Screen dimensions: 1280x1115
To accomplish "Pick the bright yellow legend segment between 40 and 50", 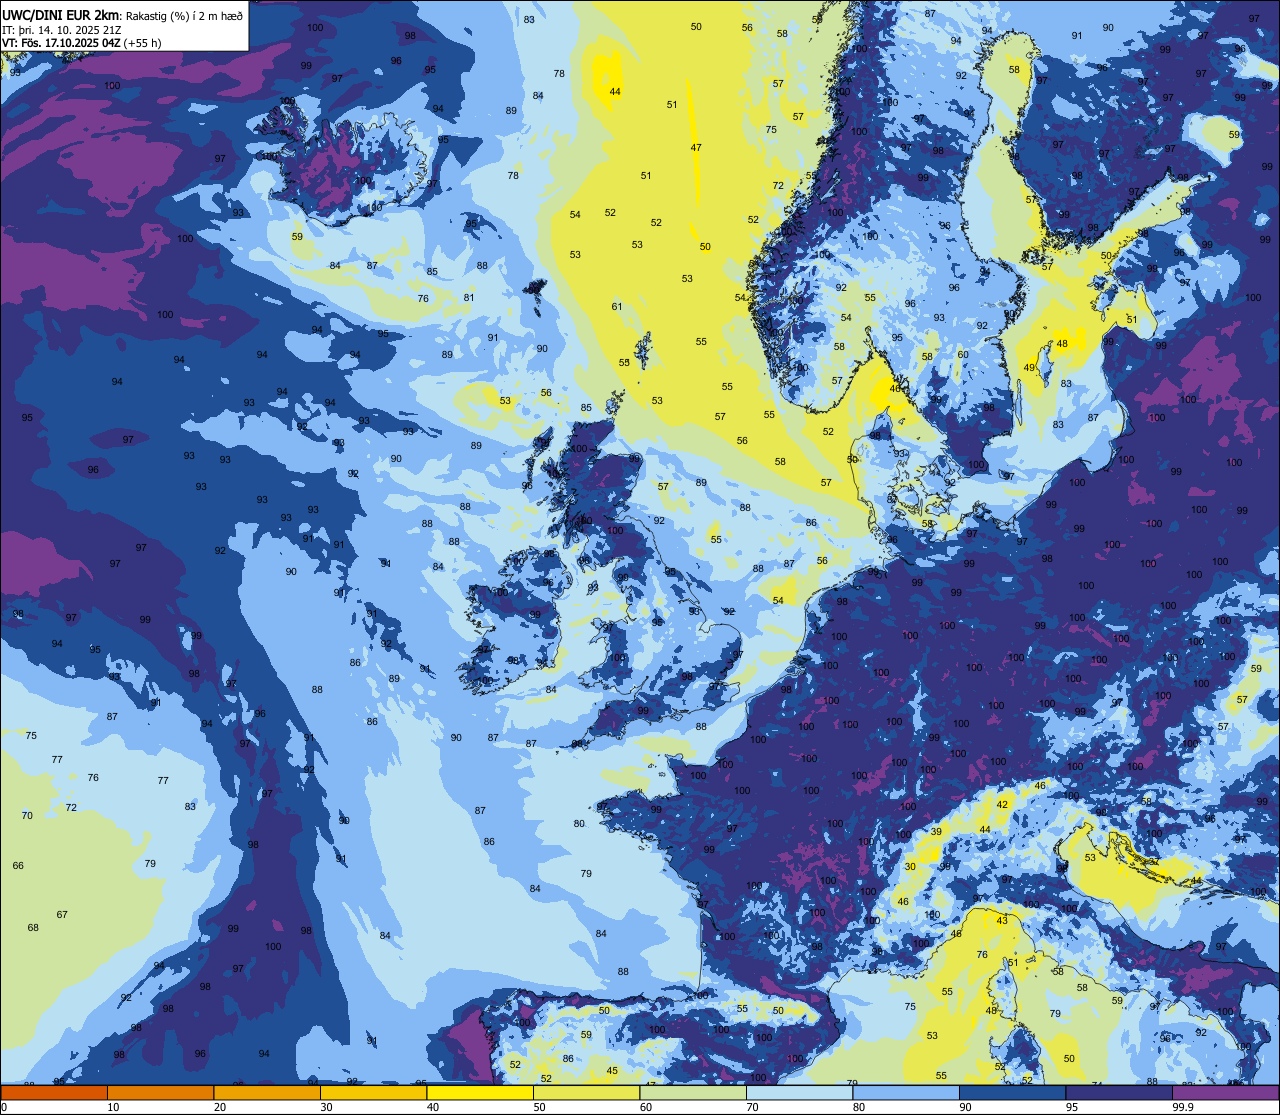I will [480, 1092].
